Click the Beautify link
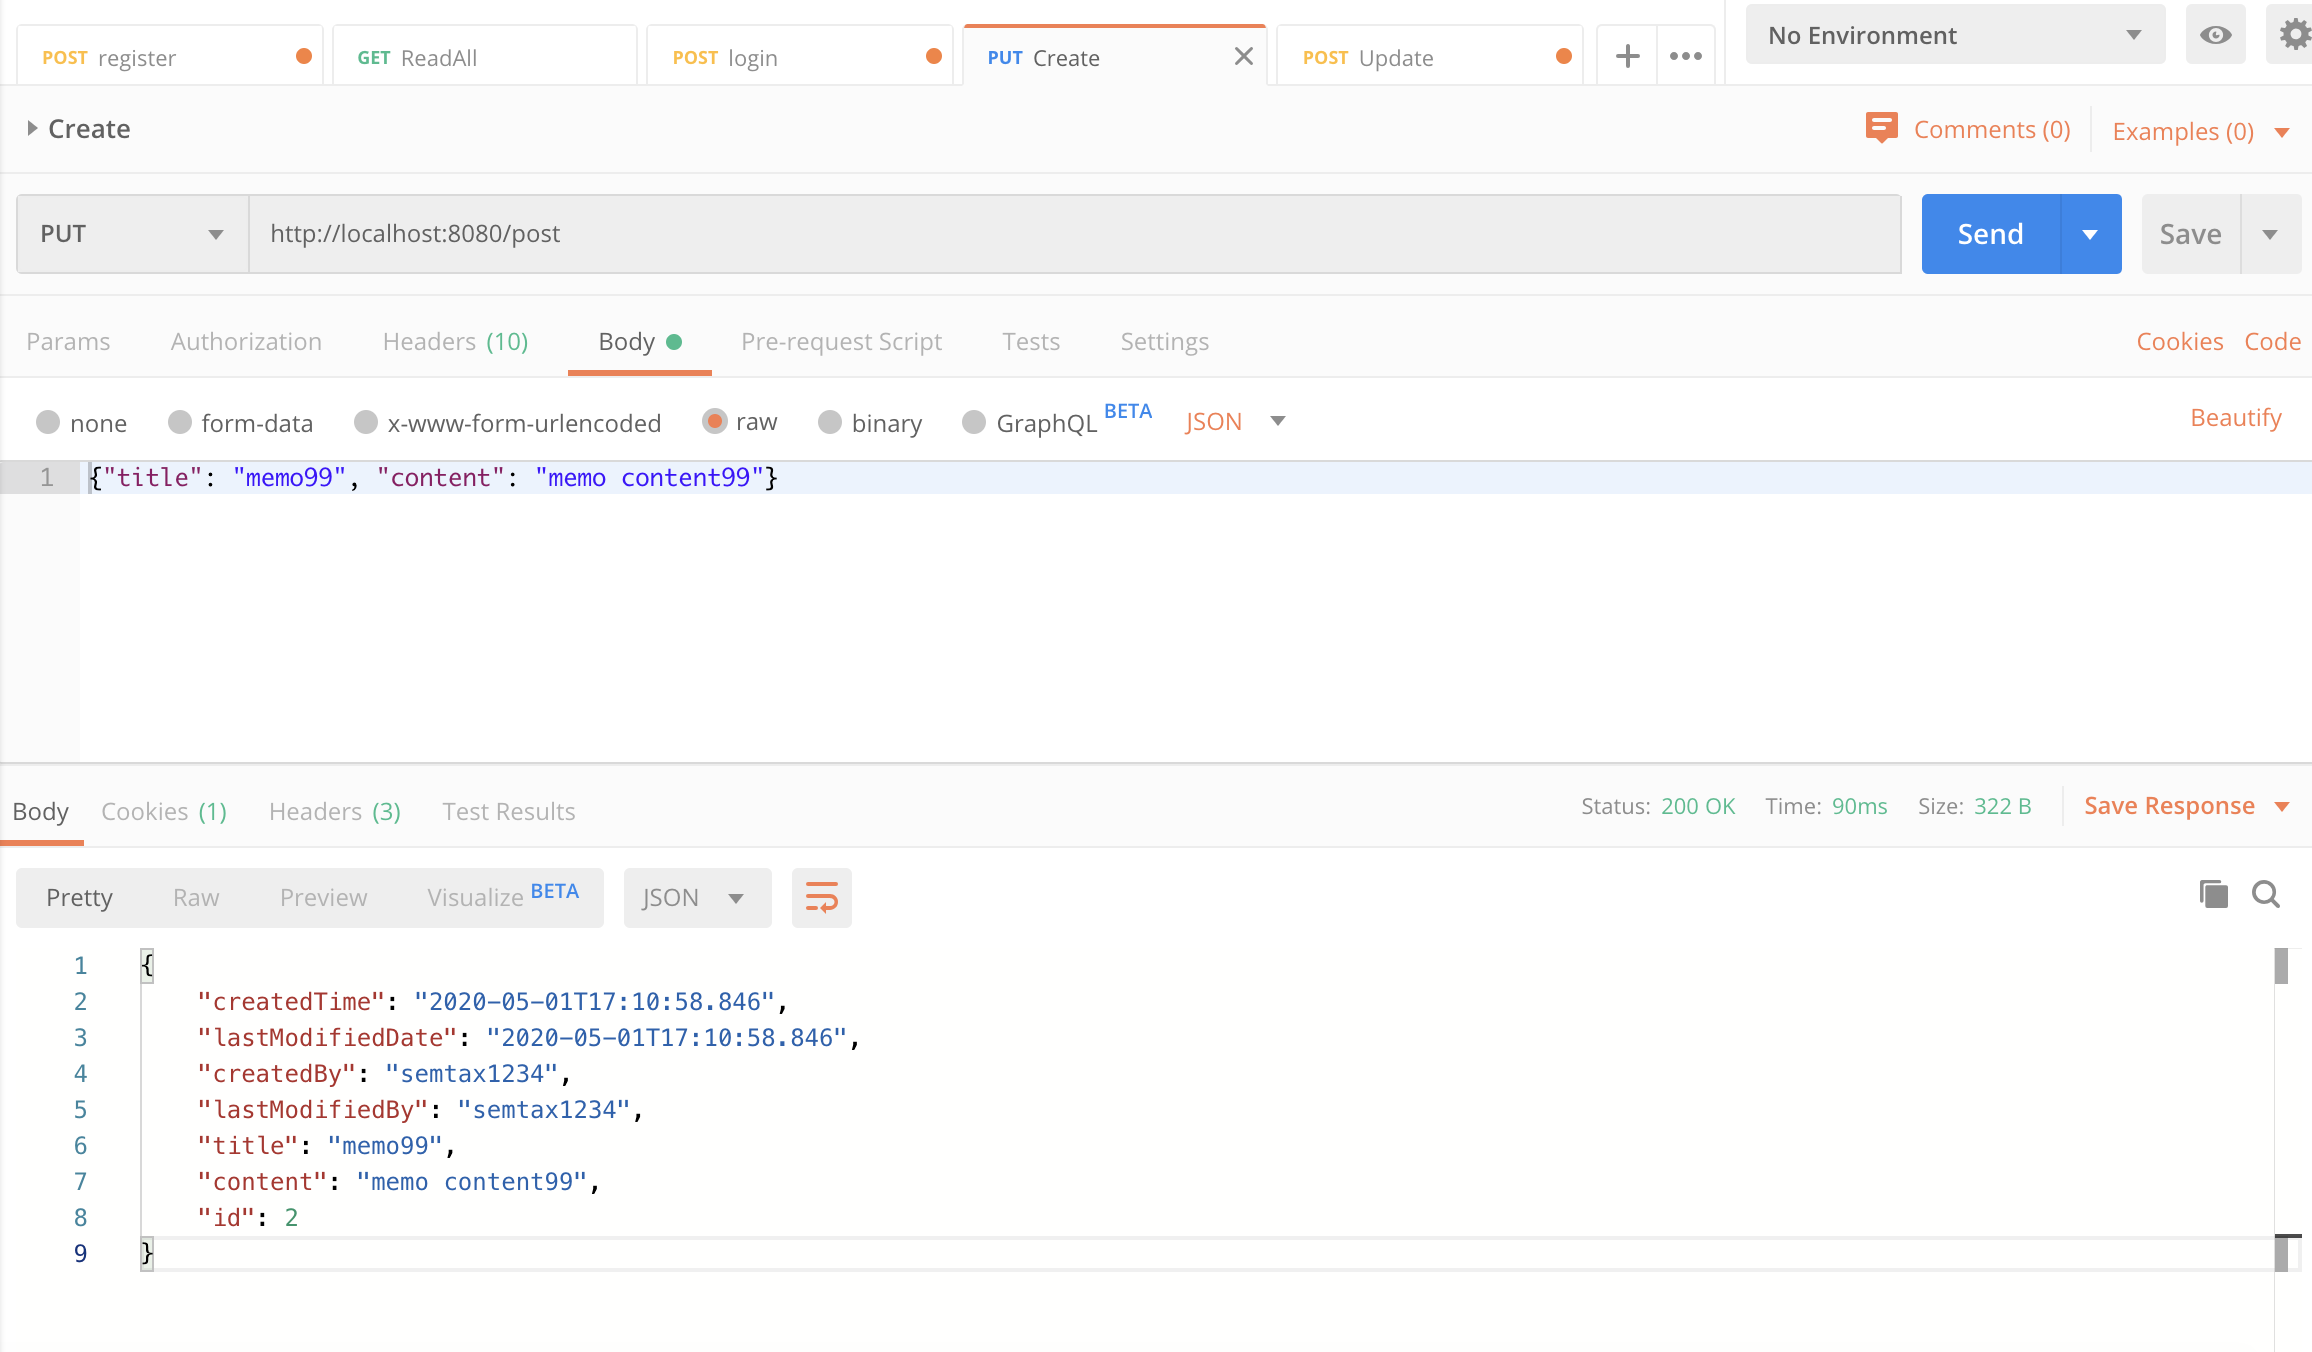The height and width of the screenshot is (1352, 2312). point(2235,418)
